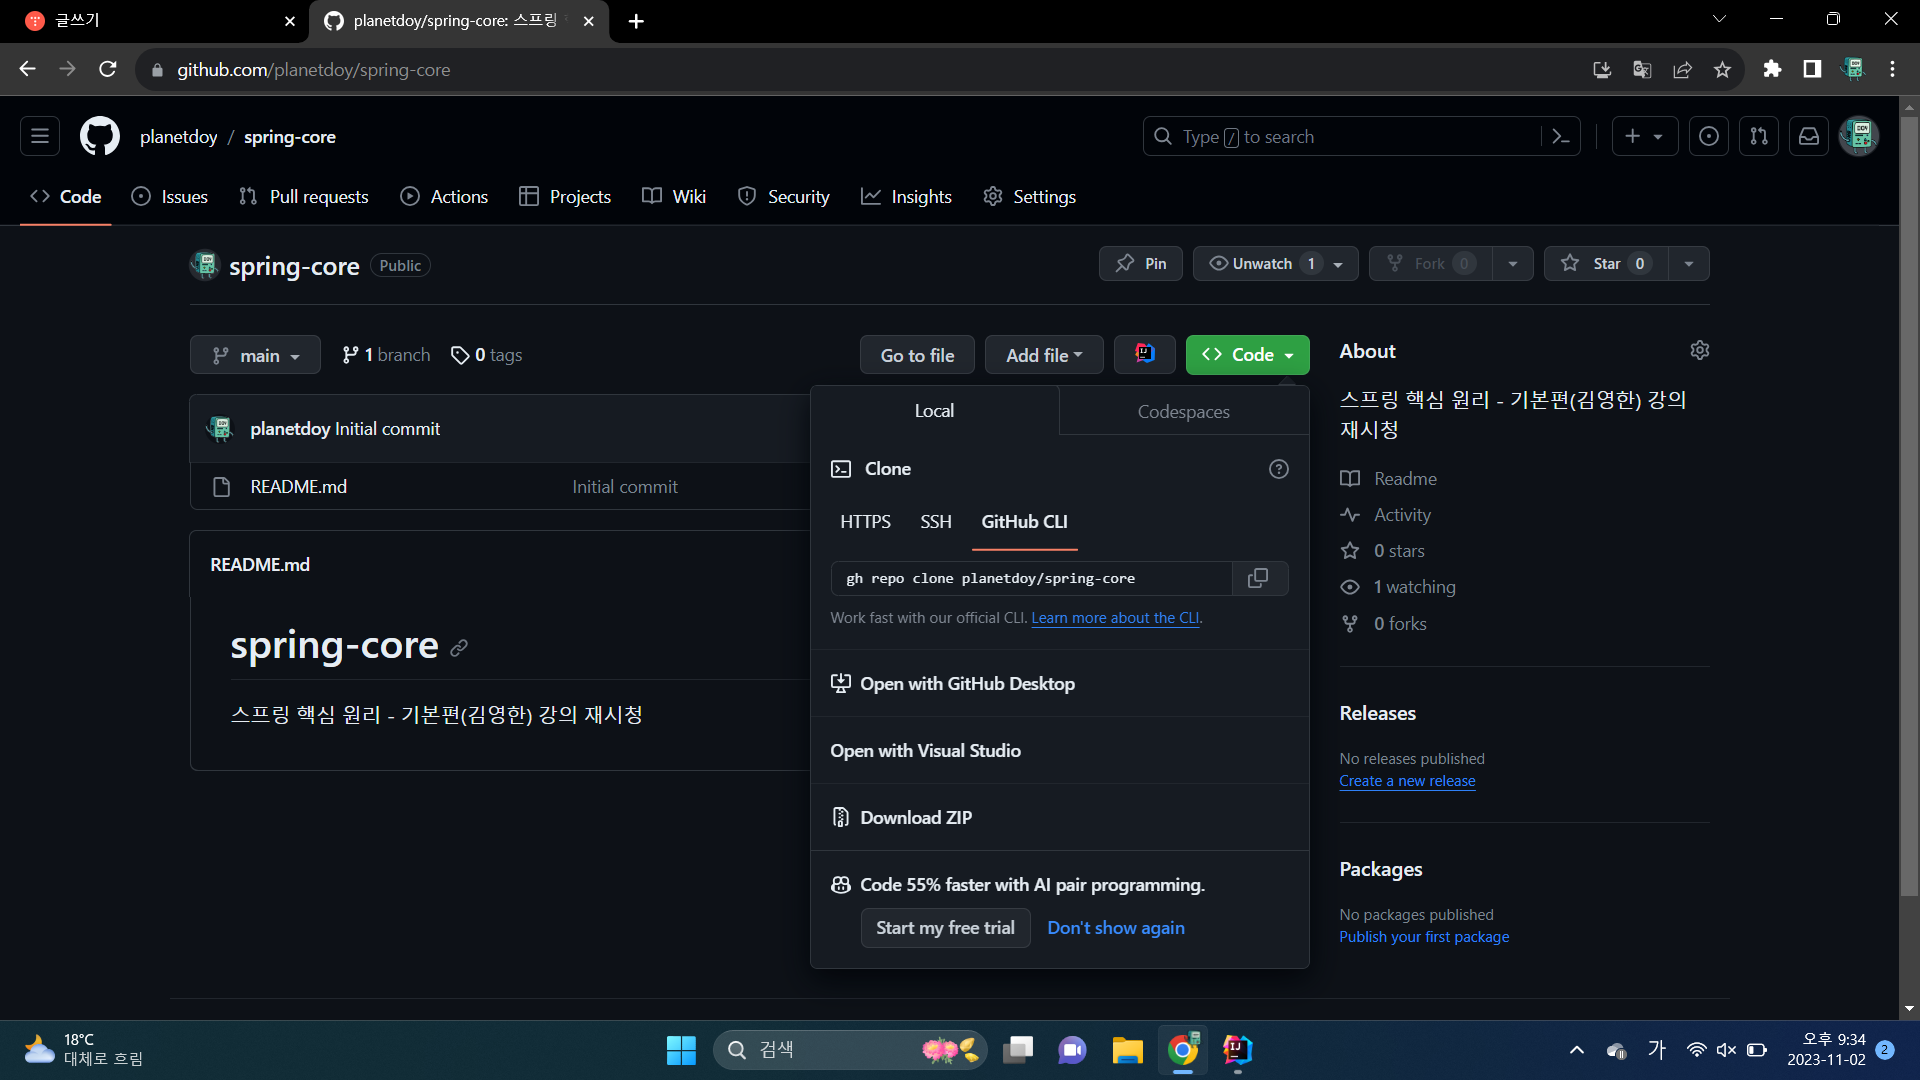Expand the Fork options dropdown arrow
The height and width of the screenshot is (1080, 1920).
coord(1513,263)
